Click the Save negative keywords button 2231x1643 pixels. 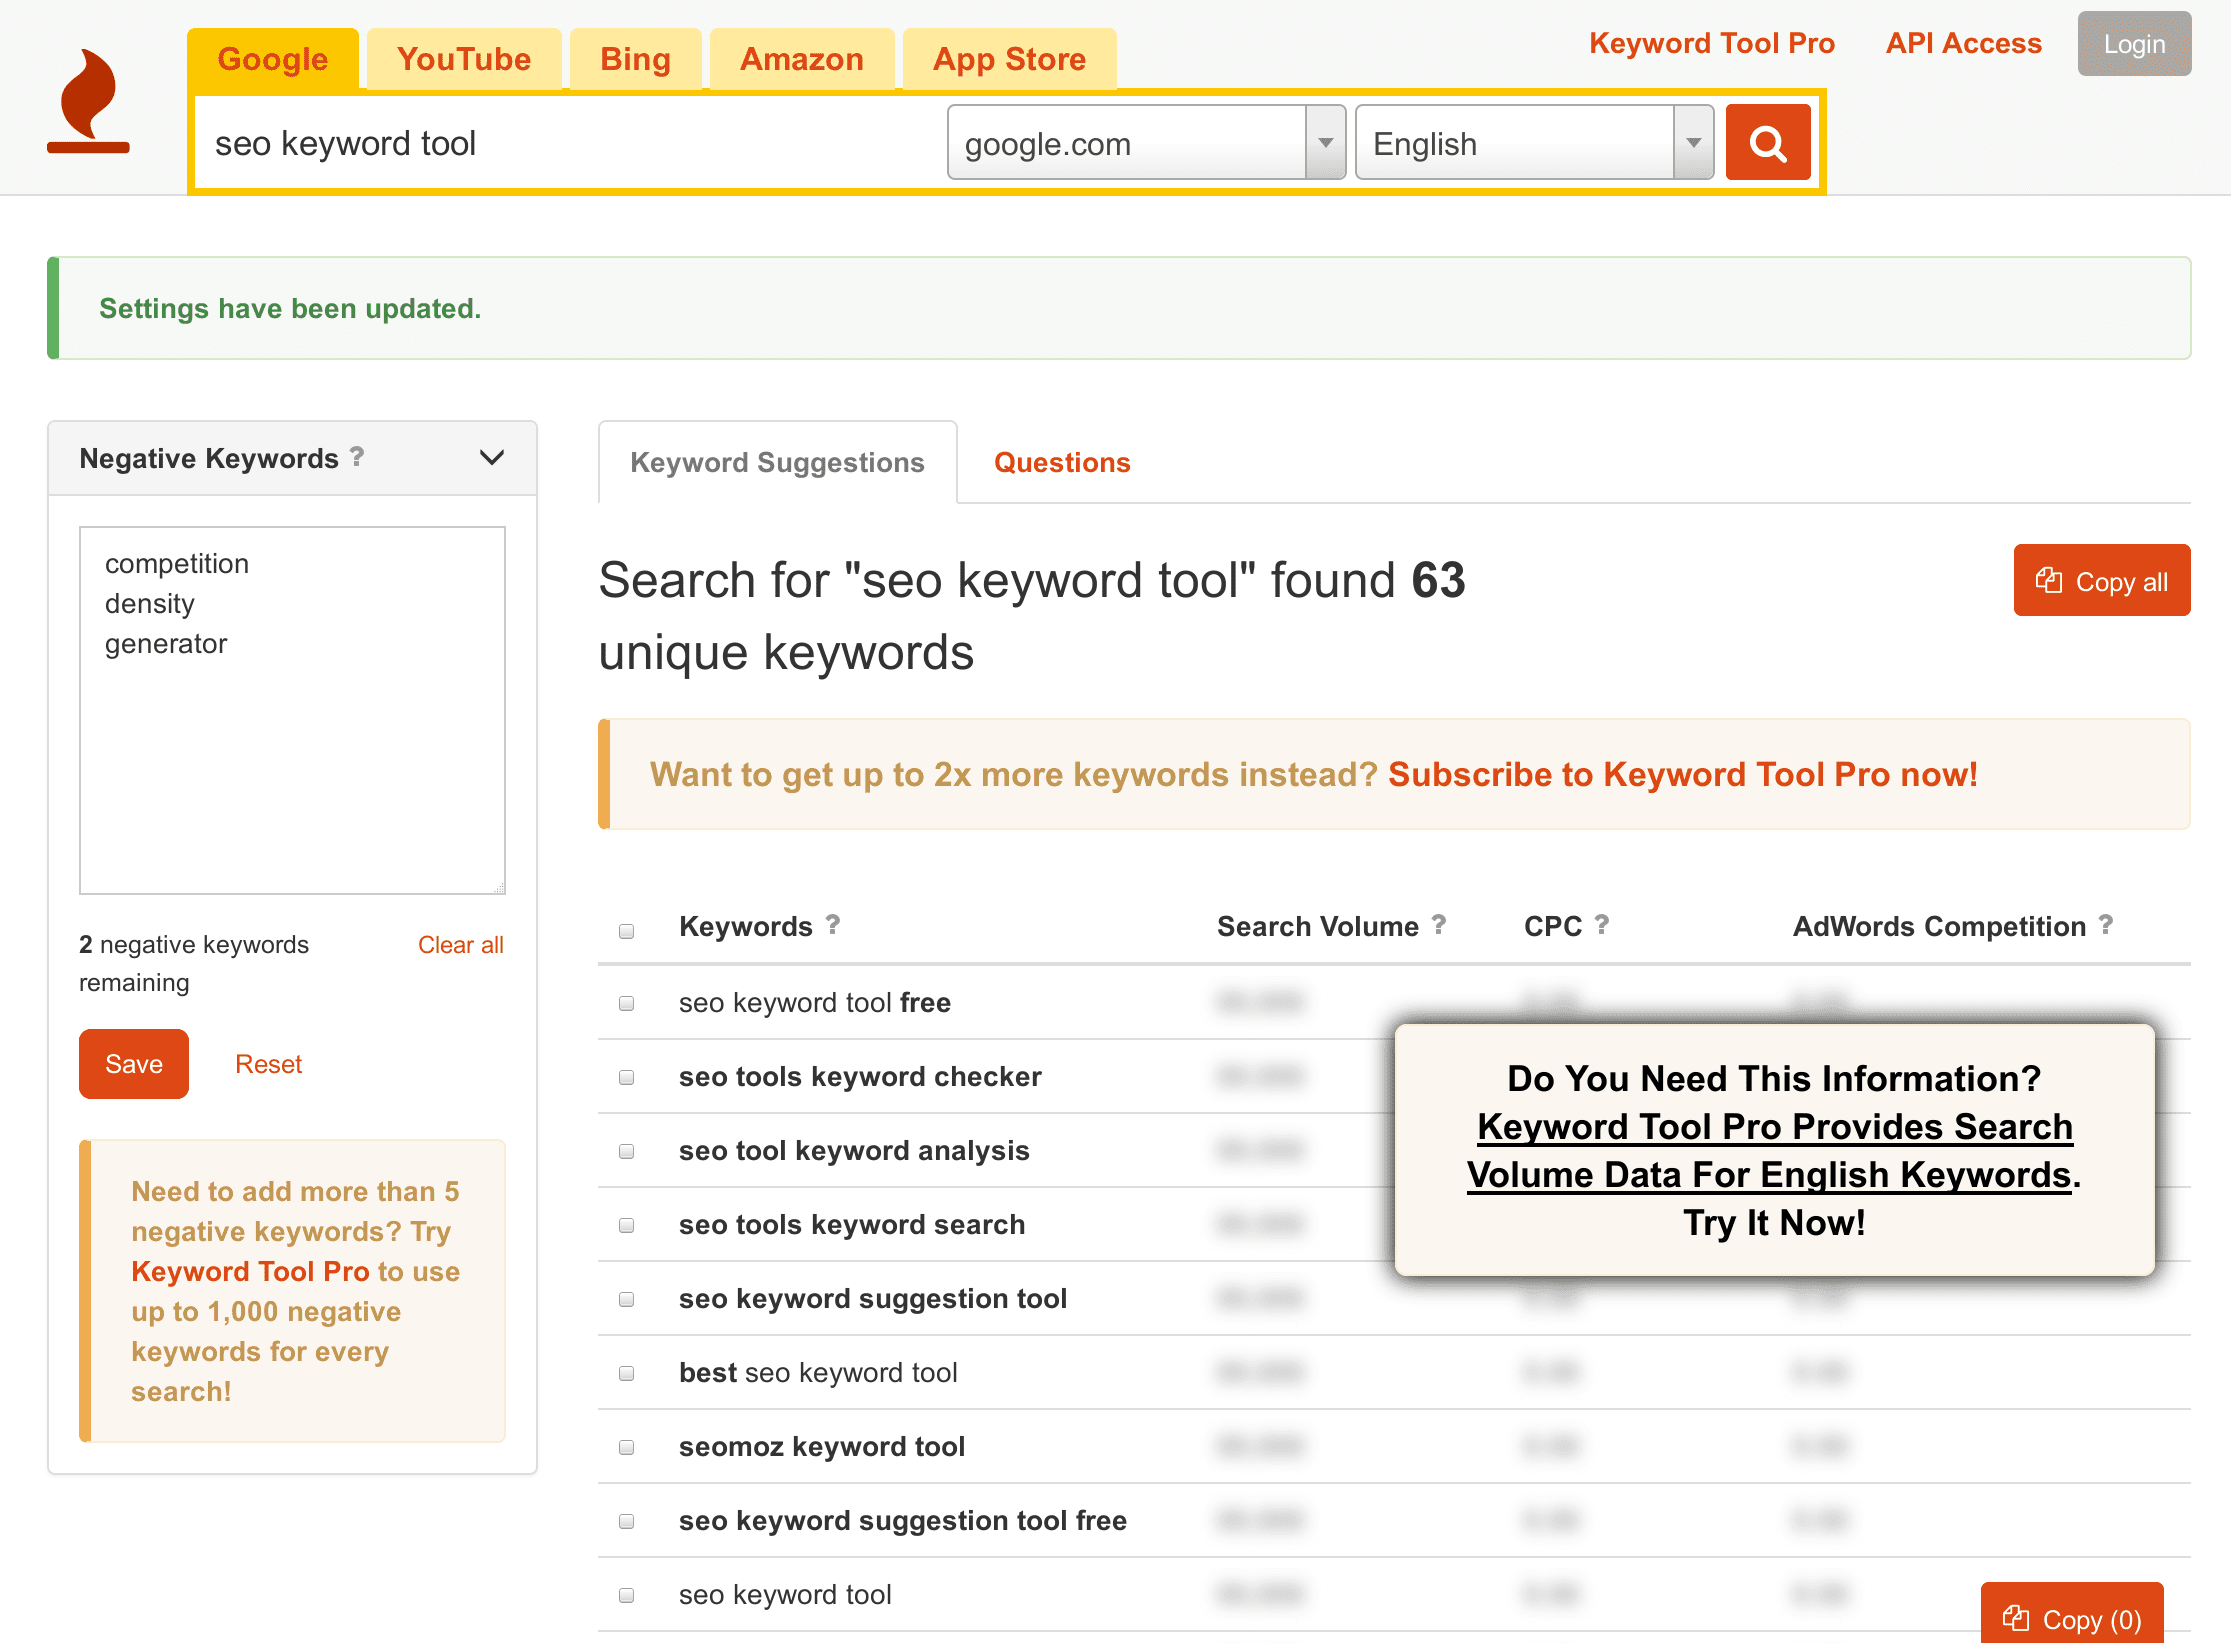click(133, 1063)
